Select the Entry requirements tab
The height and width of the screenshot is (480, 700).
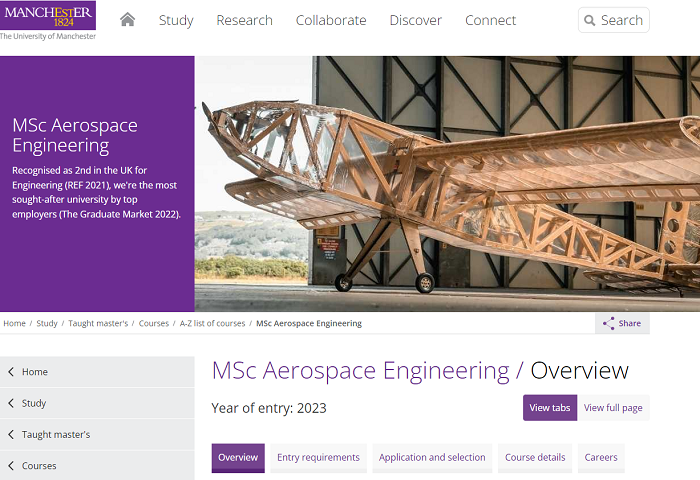pos(318,458)
